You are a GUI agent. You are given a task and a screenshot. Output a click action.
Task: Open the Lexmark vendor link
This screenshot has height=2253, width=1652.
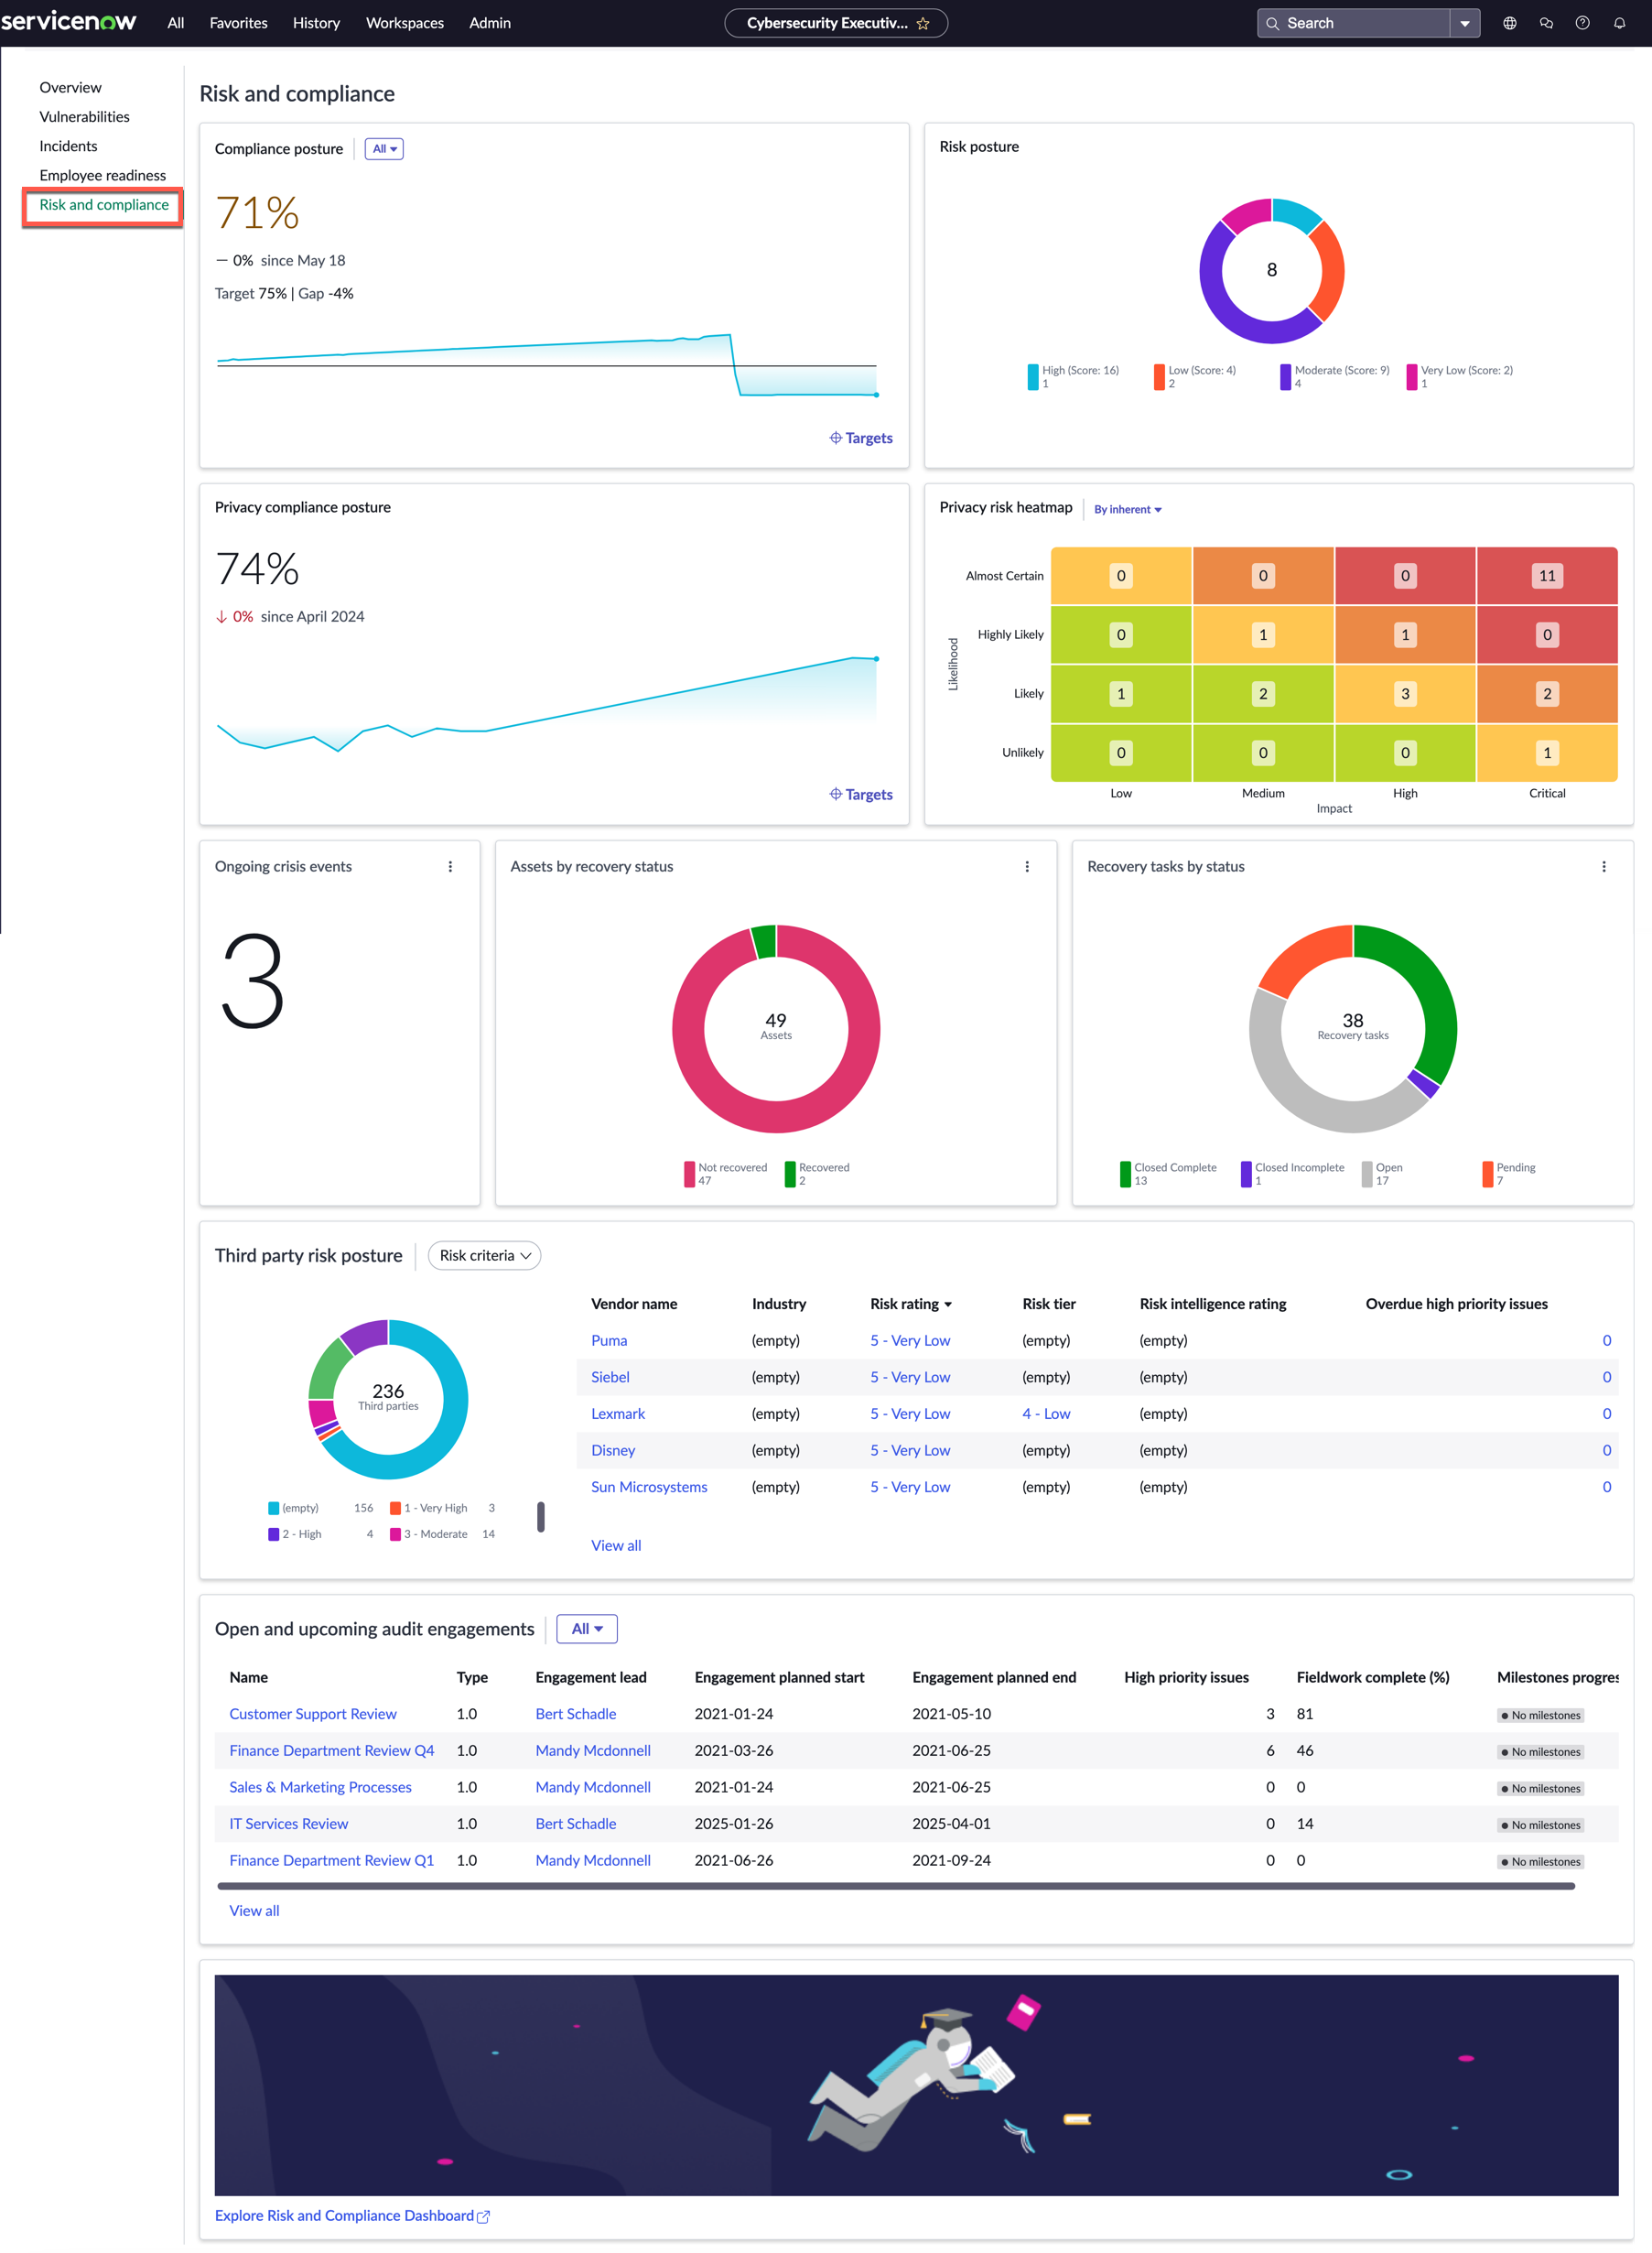[618, 1413]
